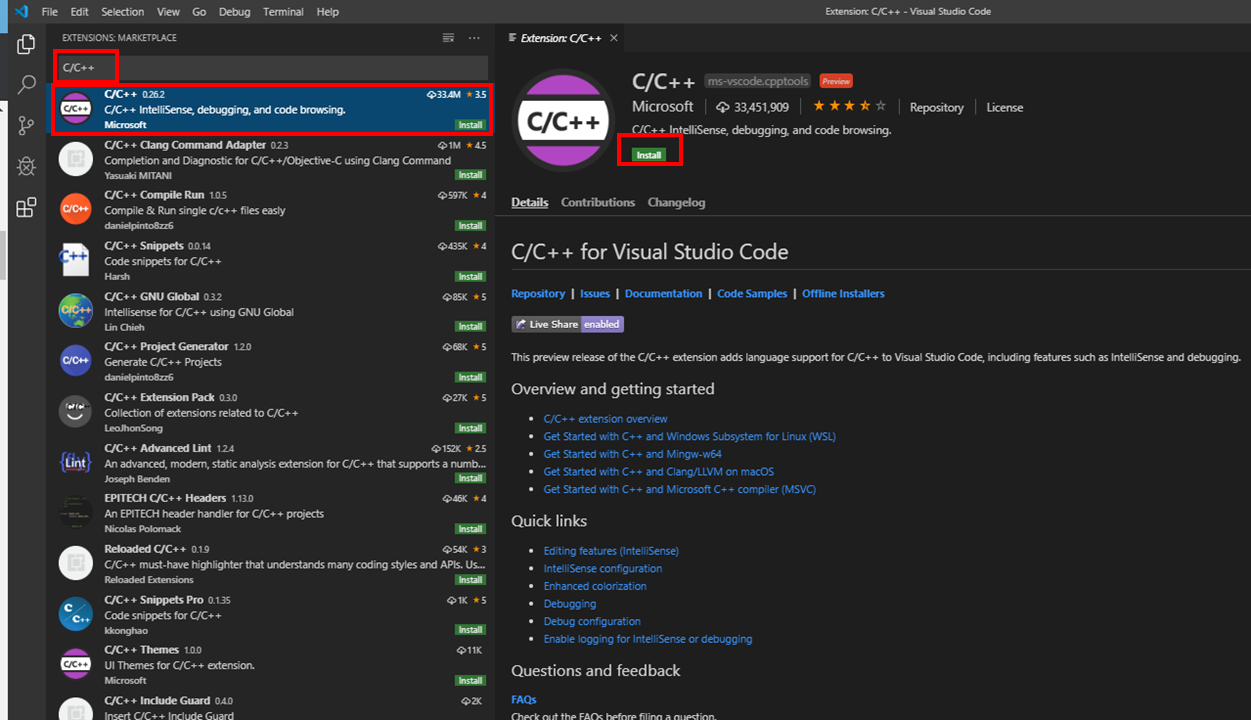Click the ms-vscode.cpptools identifier
The image size is (1251, 720).
(757, 81)
